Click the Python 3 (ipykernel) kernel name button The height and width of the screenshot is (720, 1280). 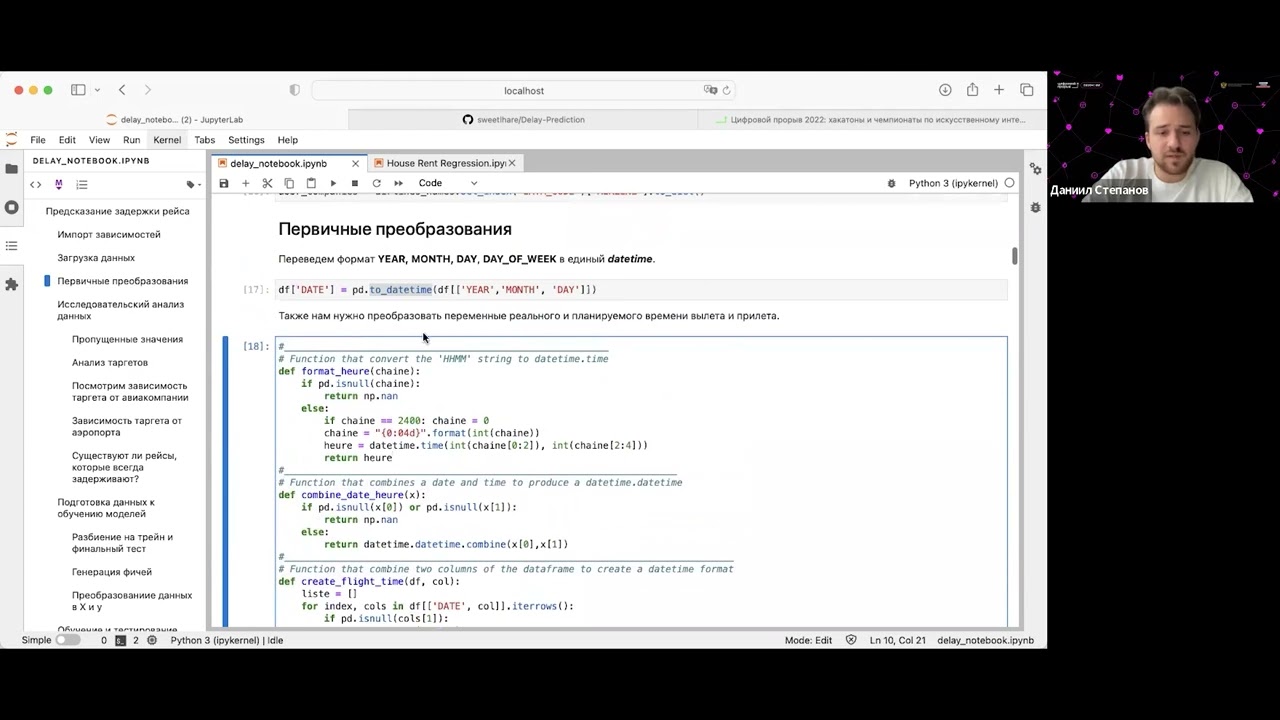click(953, 183)
